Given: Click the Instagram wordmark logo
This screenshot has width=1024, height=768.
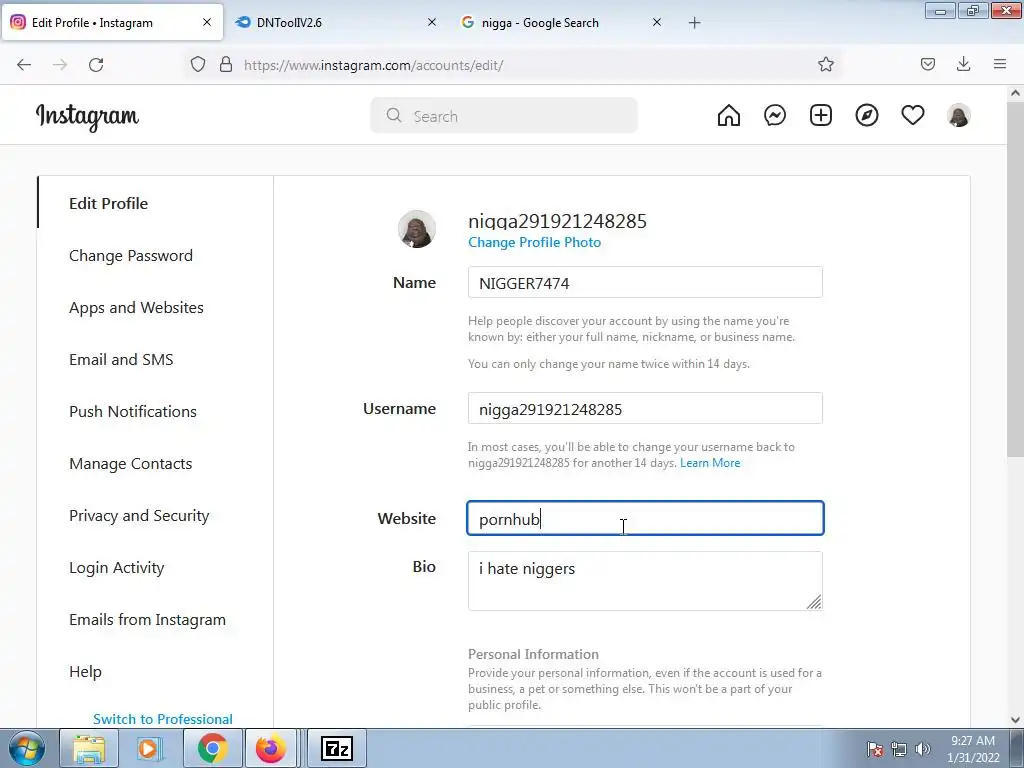Looking at the screenshot, I should point(88,117).
